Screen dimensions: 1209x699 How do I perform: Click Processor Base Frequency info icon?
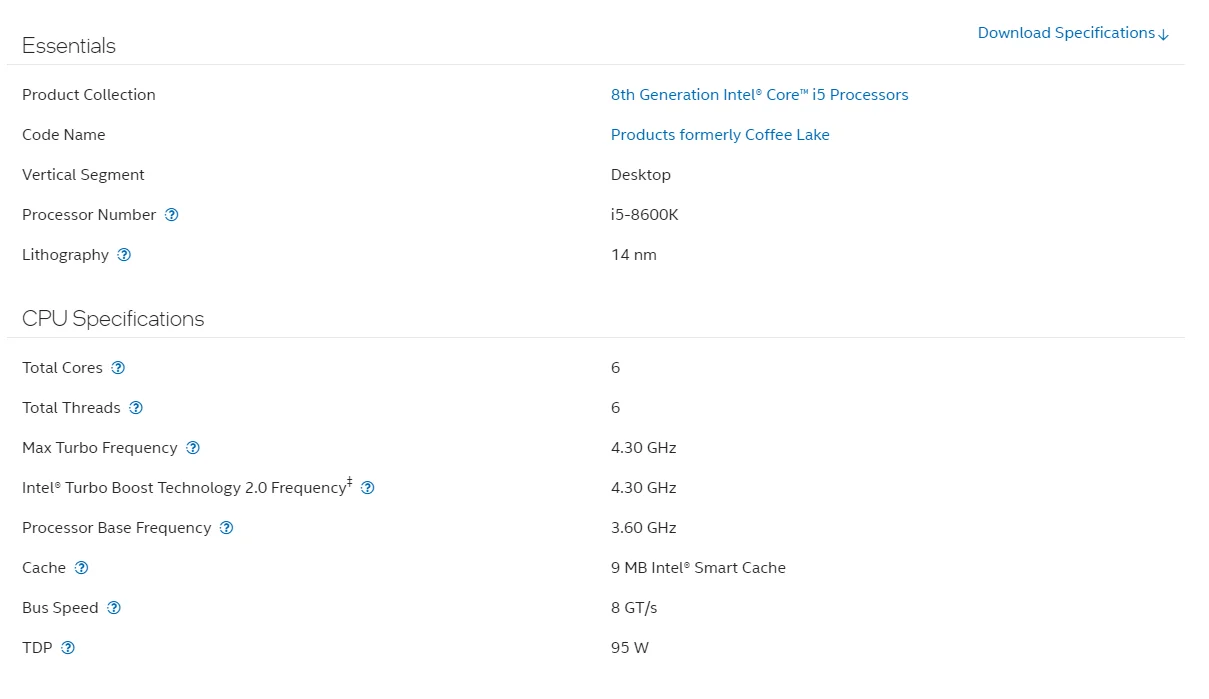click(226, 528)
